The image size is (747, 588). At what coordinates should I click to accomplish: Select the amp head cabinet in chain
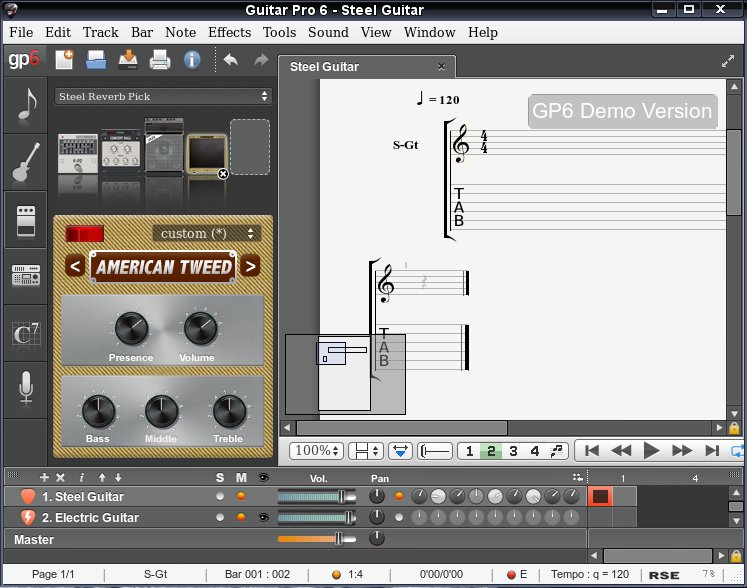click(164, 145)
